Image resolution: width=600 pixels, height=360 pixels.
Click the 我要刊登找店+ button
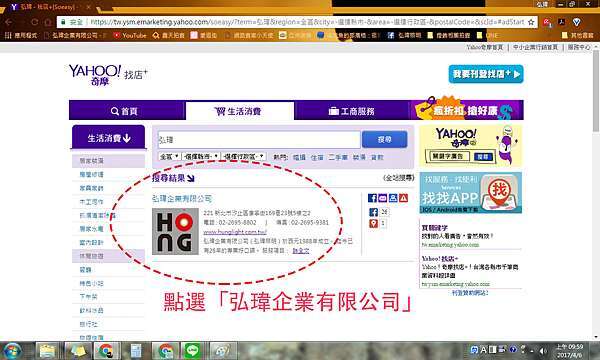[x=486, y=74]
